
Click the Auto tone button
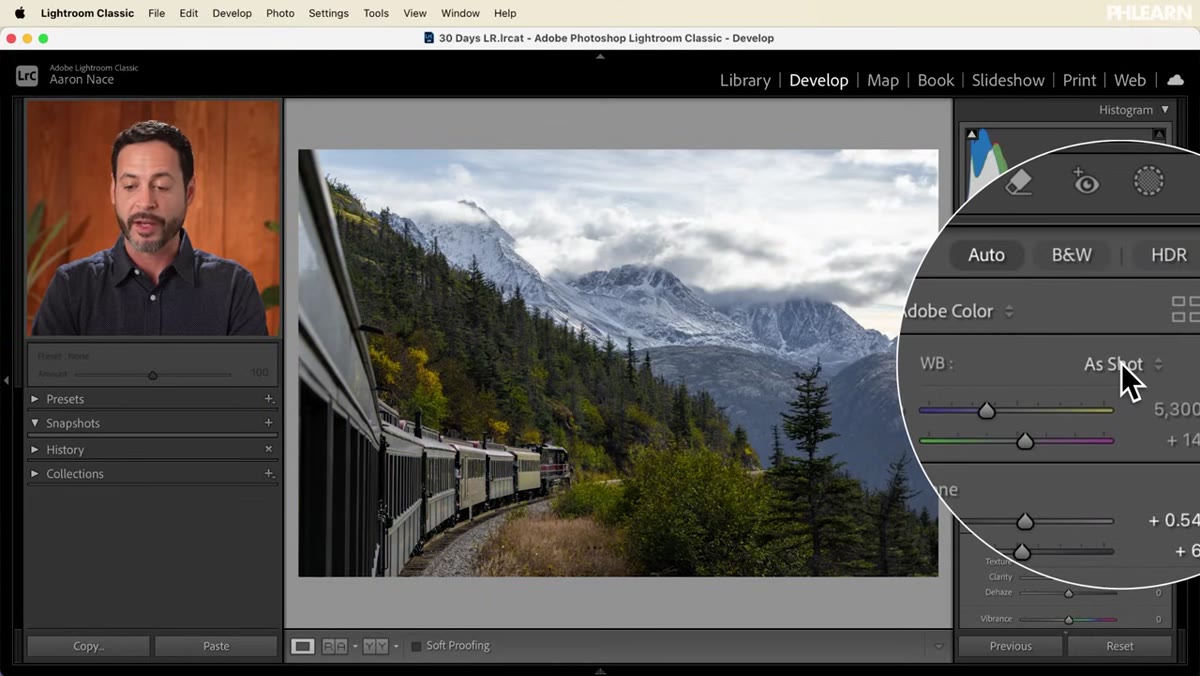(986, 255)
